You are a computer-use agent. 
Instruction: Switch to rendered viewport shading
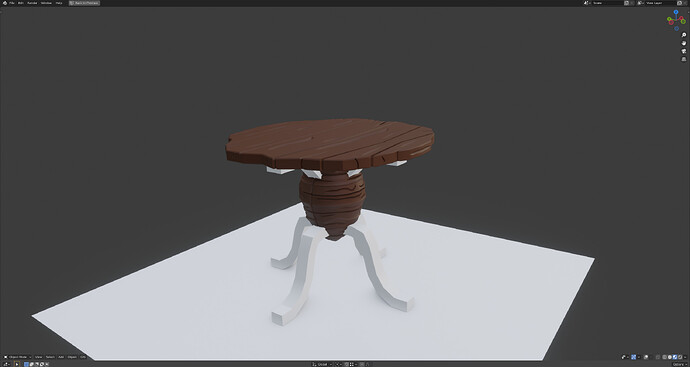(x=680, y=357)
